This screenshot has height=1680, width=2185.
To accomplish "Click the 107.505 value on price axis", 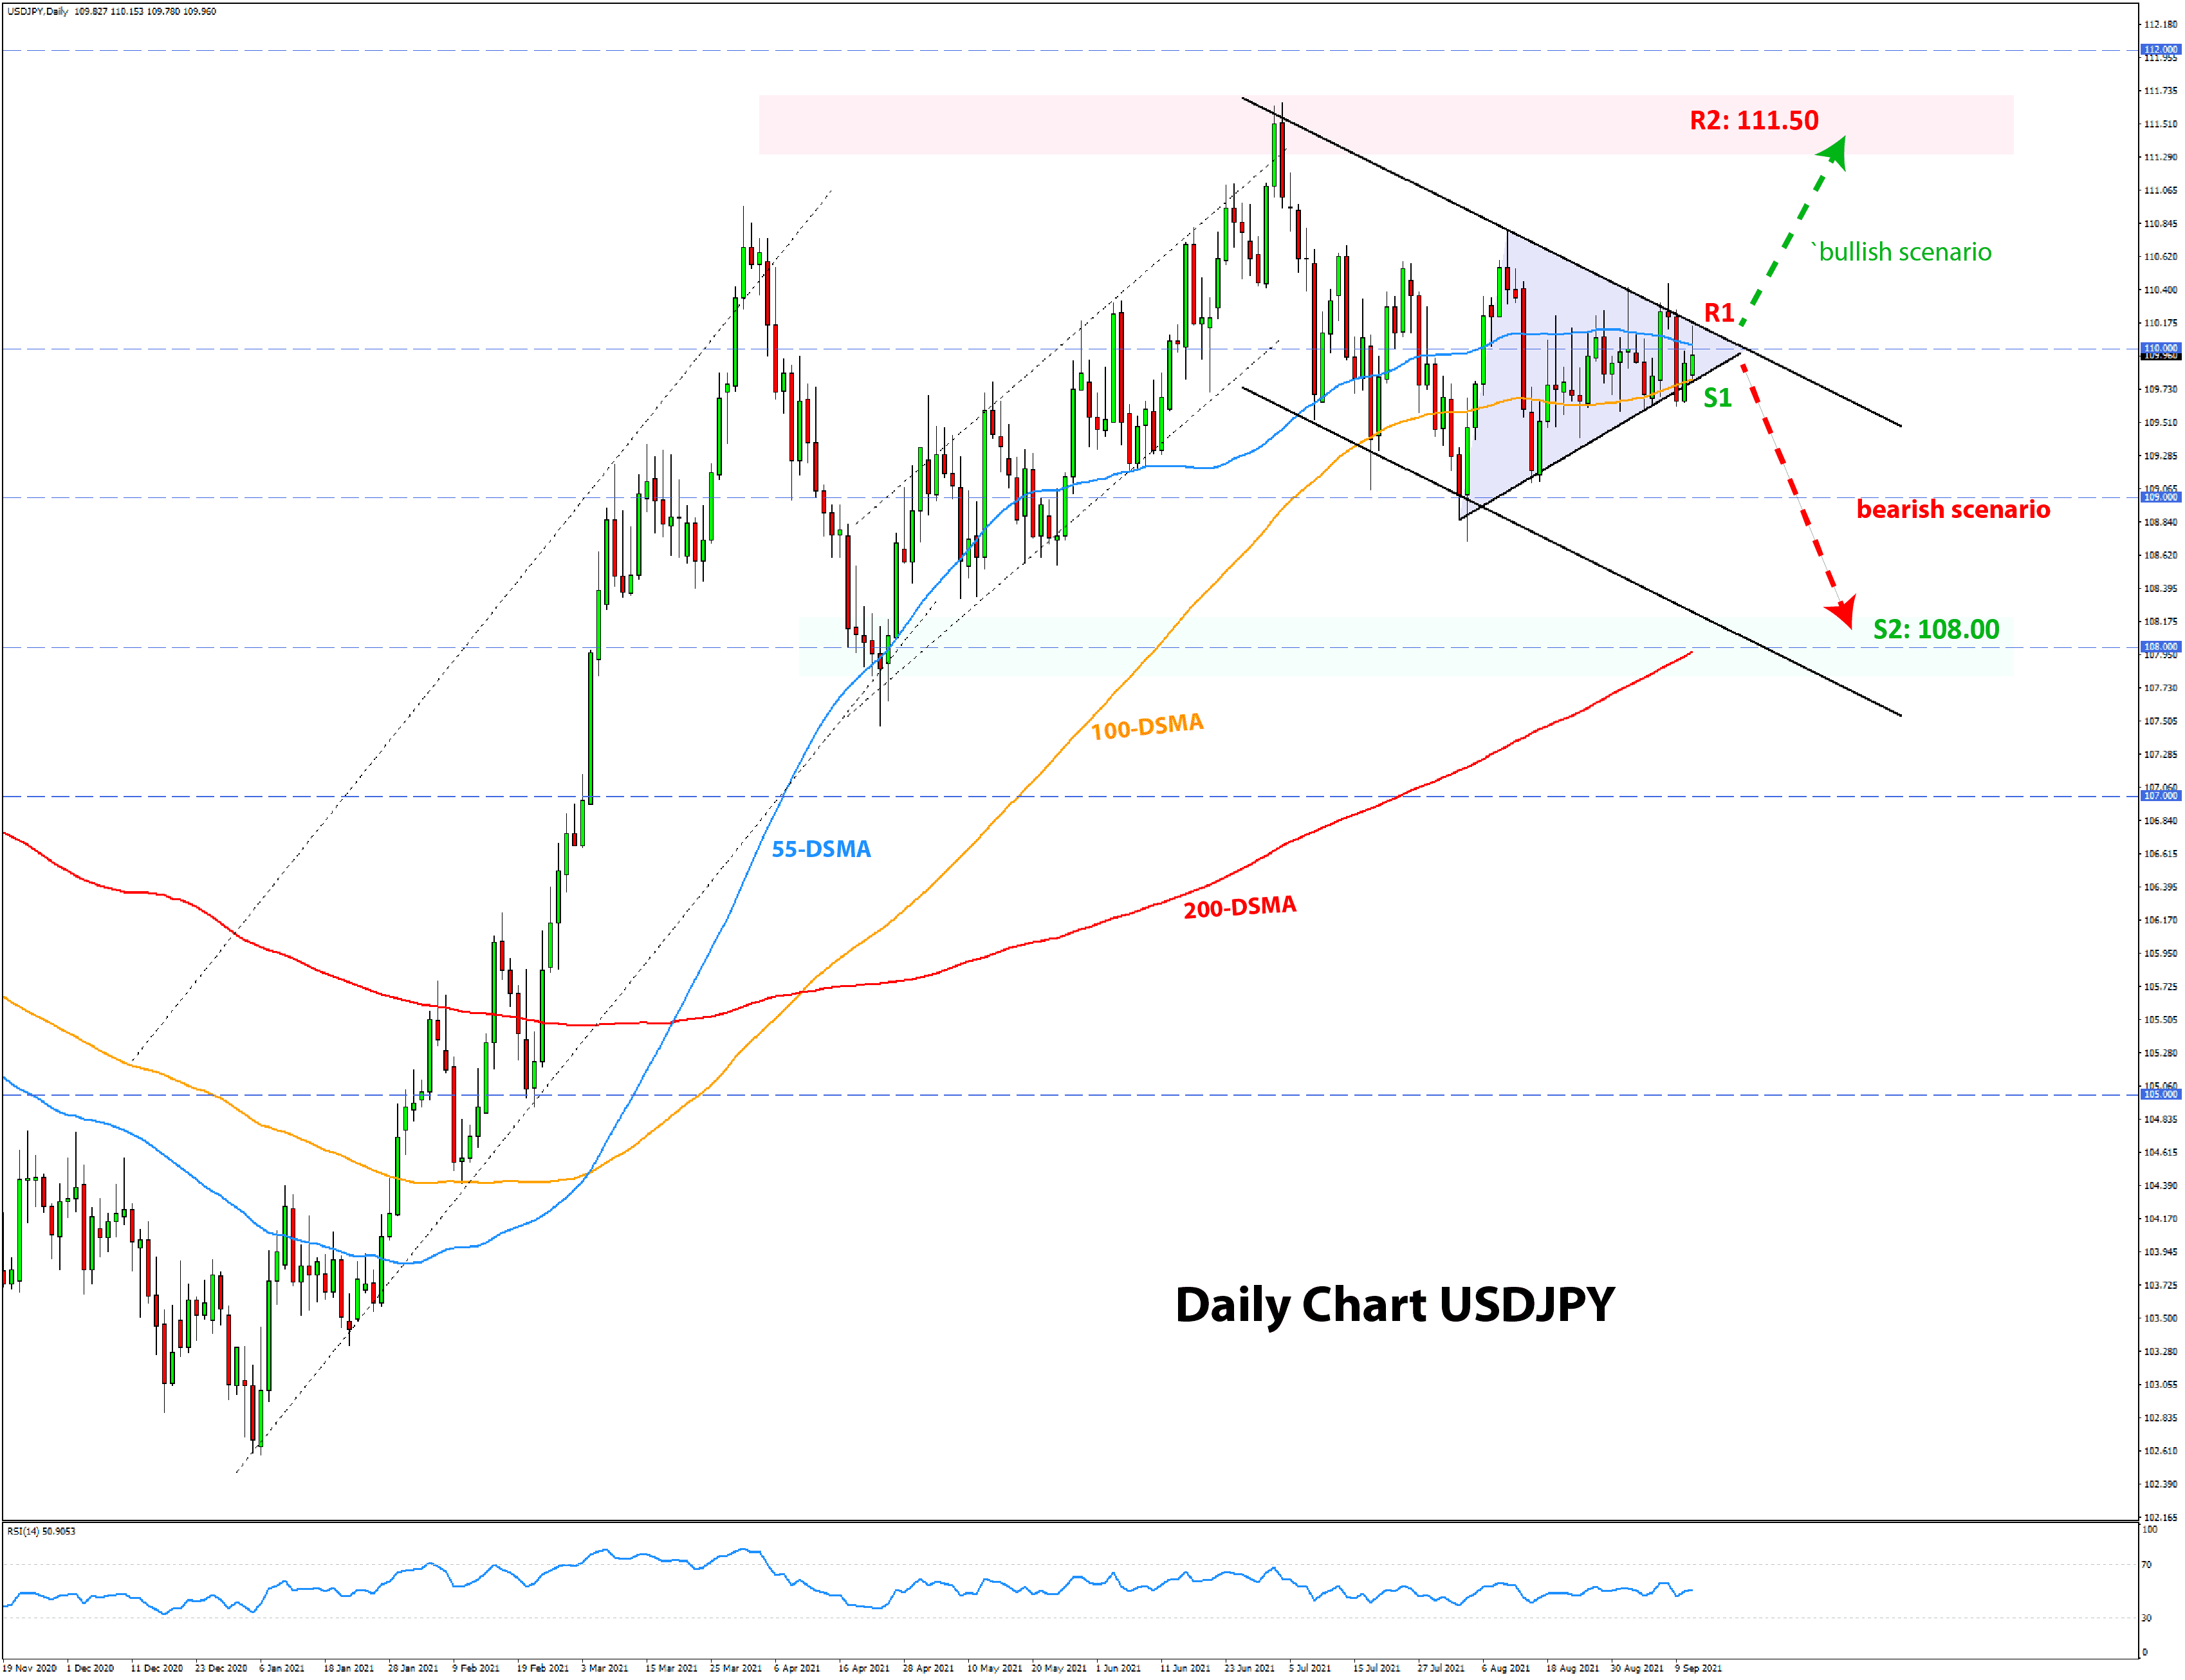I will 2160,721.
